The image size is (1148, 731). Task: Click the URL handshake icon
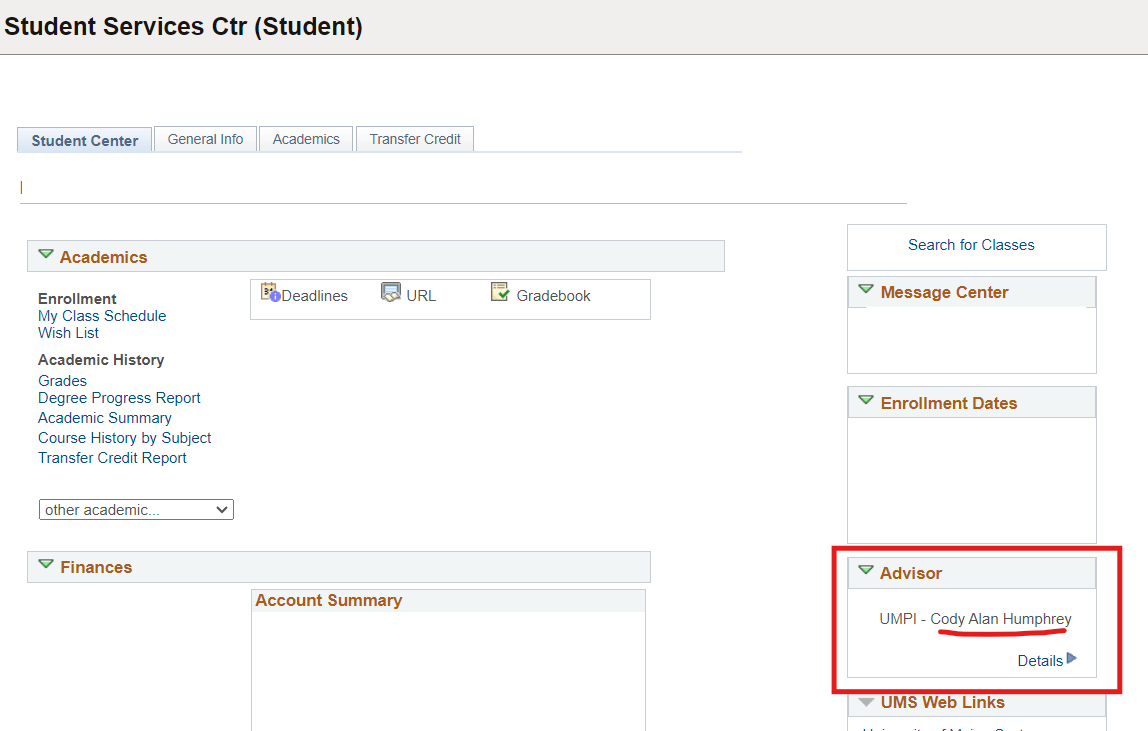(391, 292)
